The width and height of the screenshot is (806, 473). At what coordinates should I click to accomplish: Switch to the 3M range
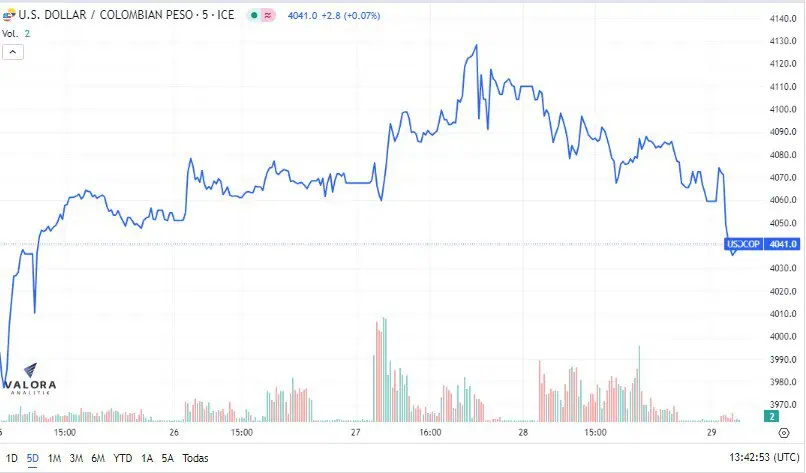click(x=76, y=458)
